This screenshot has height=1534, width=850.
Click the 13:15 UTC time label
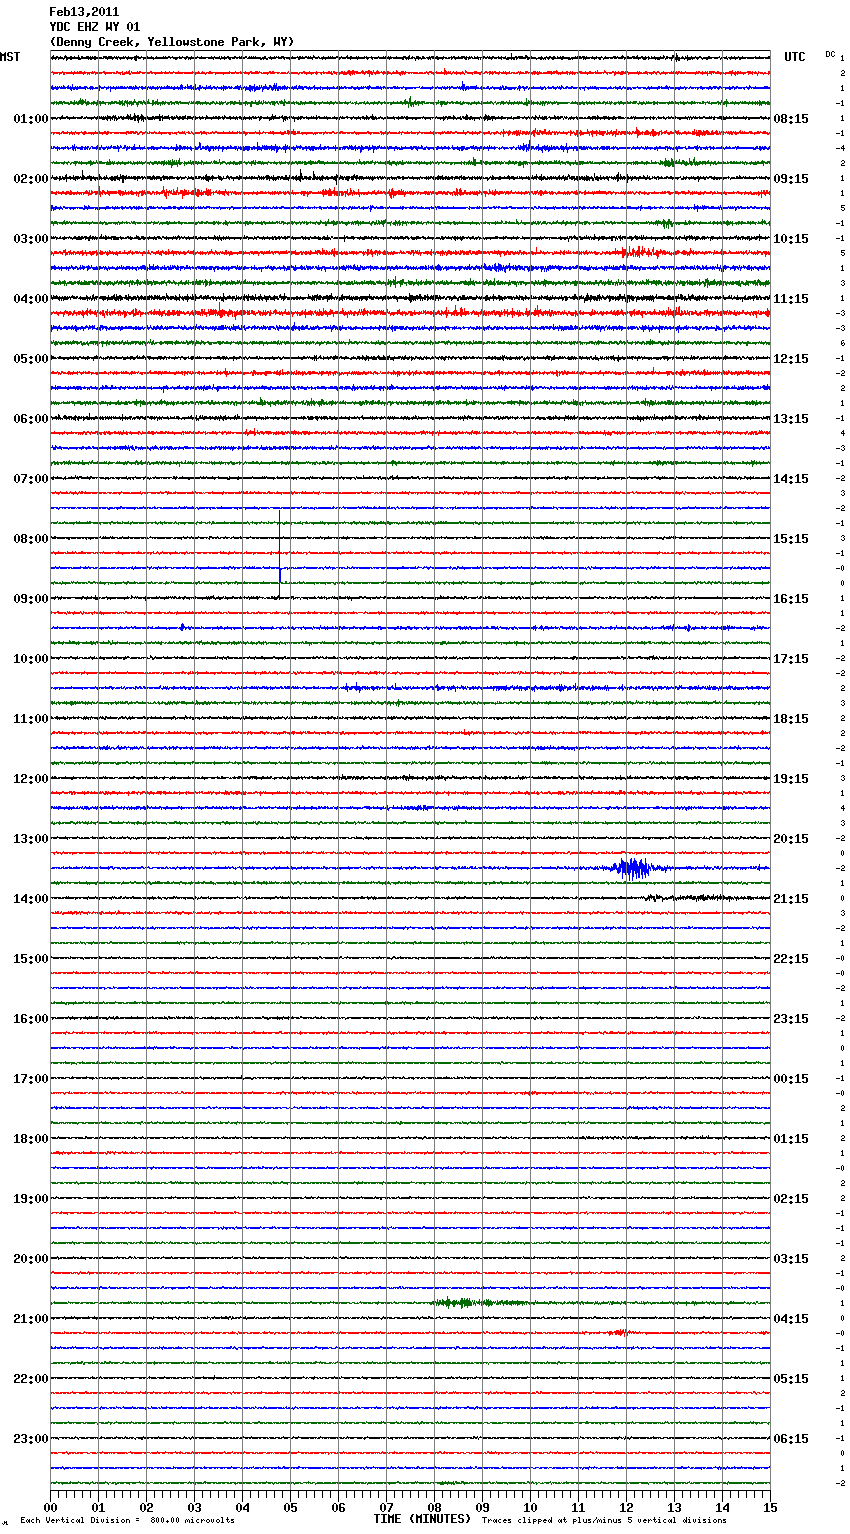pyautogui.click(x=791, y=419)
